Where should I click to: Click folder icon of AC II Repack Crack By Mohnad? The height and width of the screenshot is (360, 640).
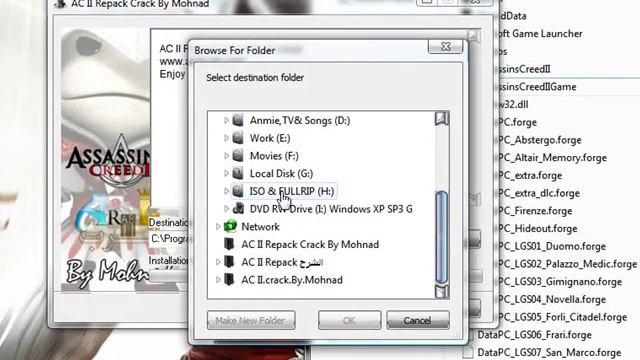tap(229, 244)
